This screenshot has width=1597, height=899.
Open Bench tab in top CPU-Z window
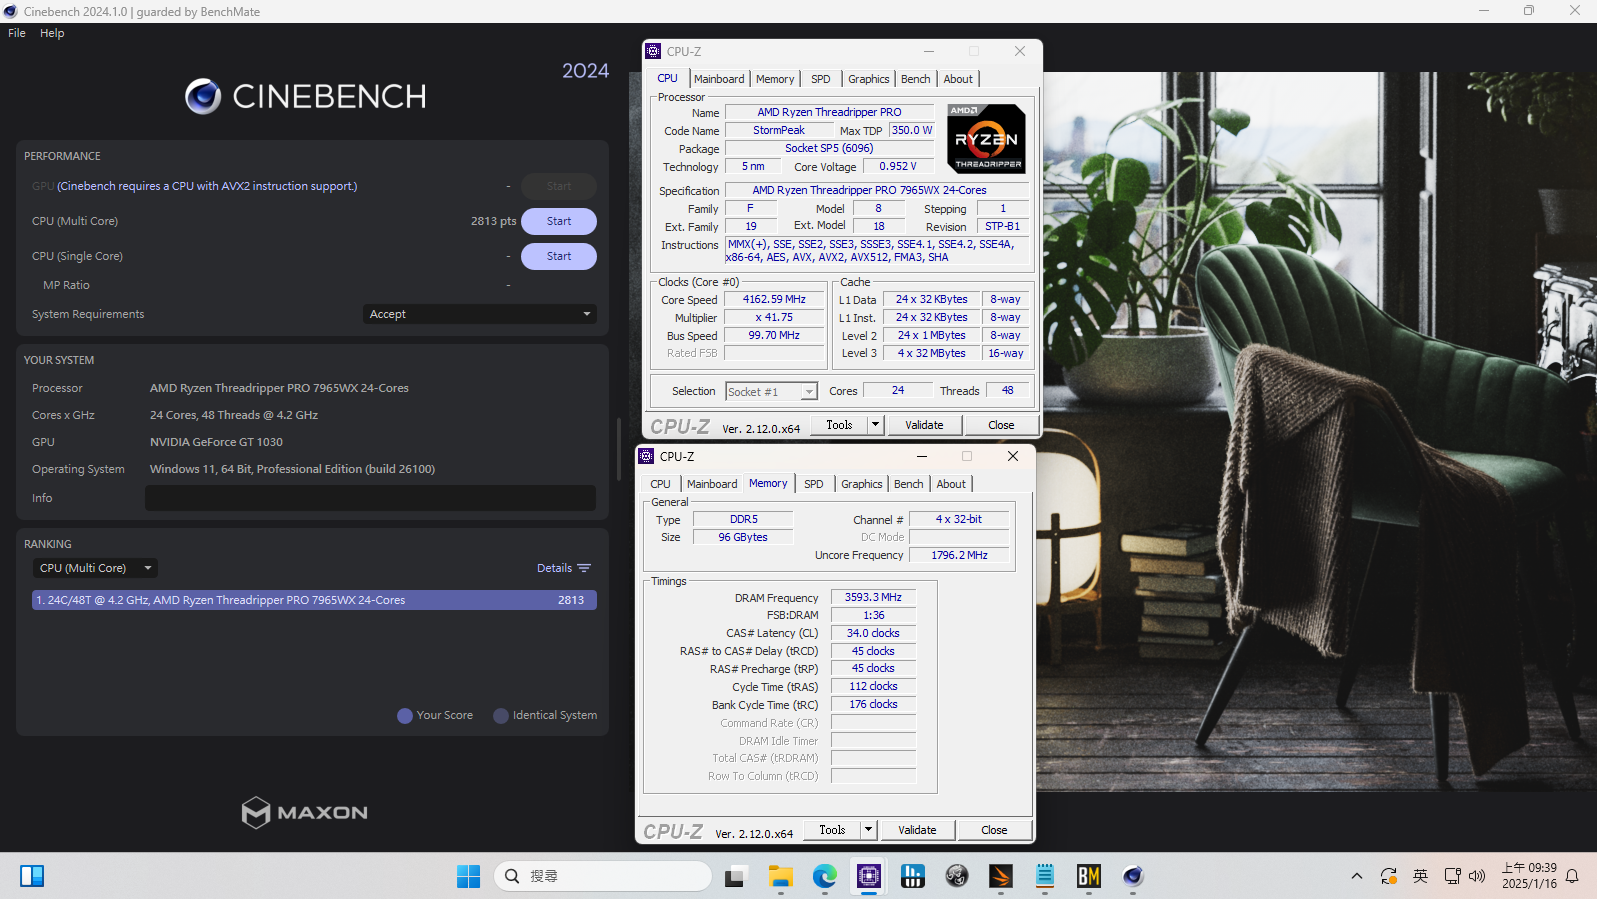tap(915, 79)
